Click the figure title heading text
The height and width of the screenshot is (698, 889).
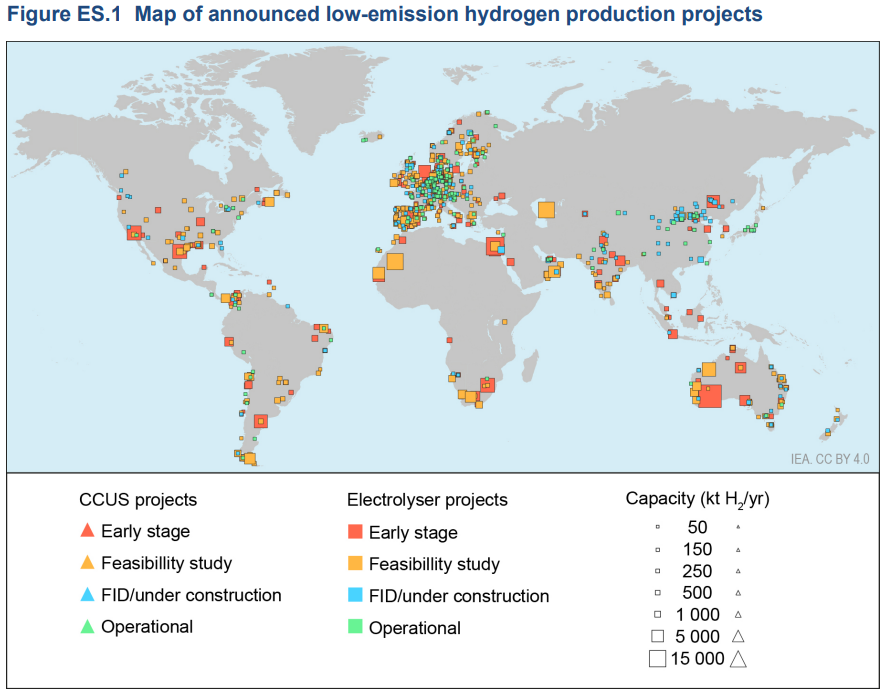pos(384,14)
